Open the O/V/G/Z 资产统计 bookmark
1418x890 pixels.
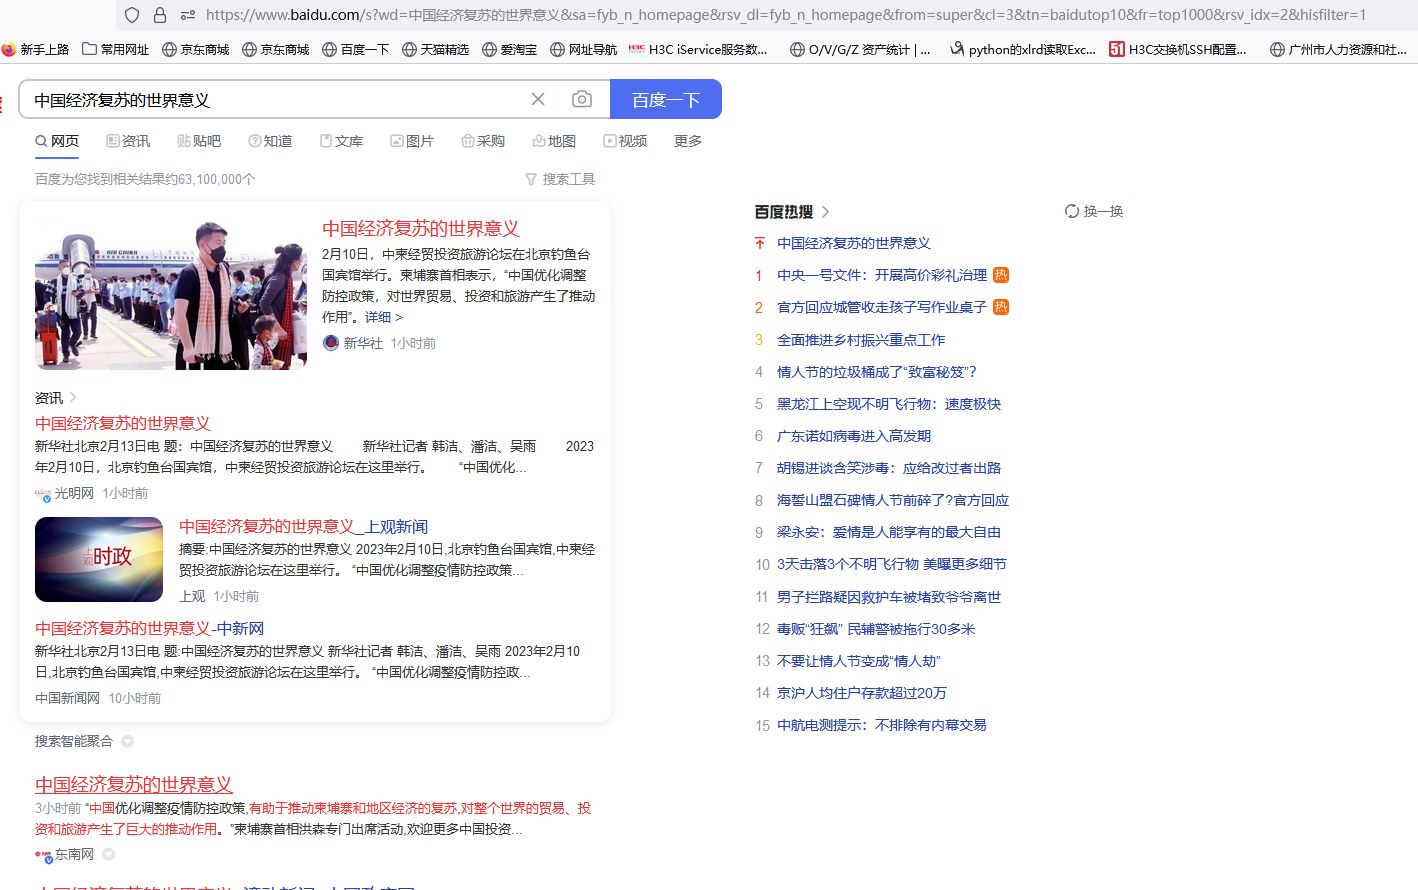point(860,49)
